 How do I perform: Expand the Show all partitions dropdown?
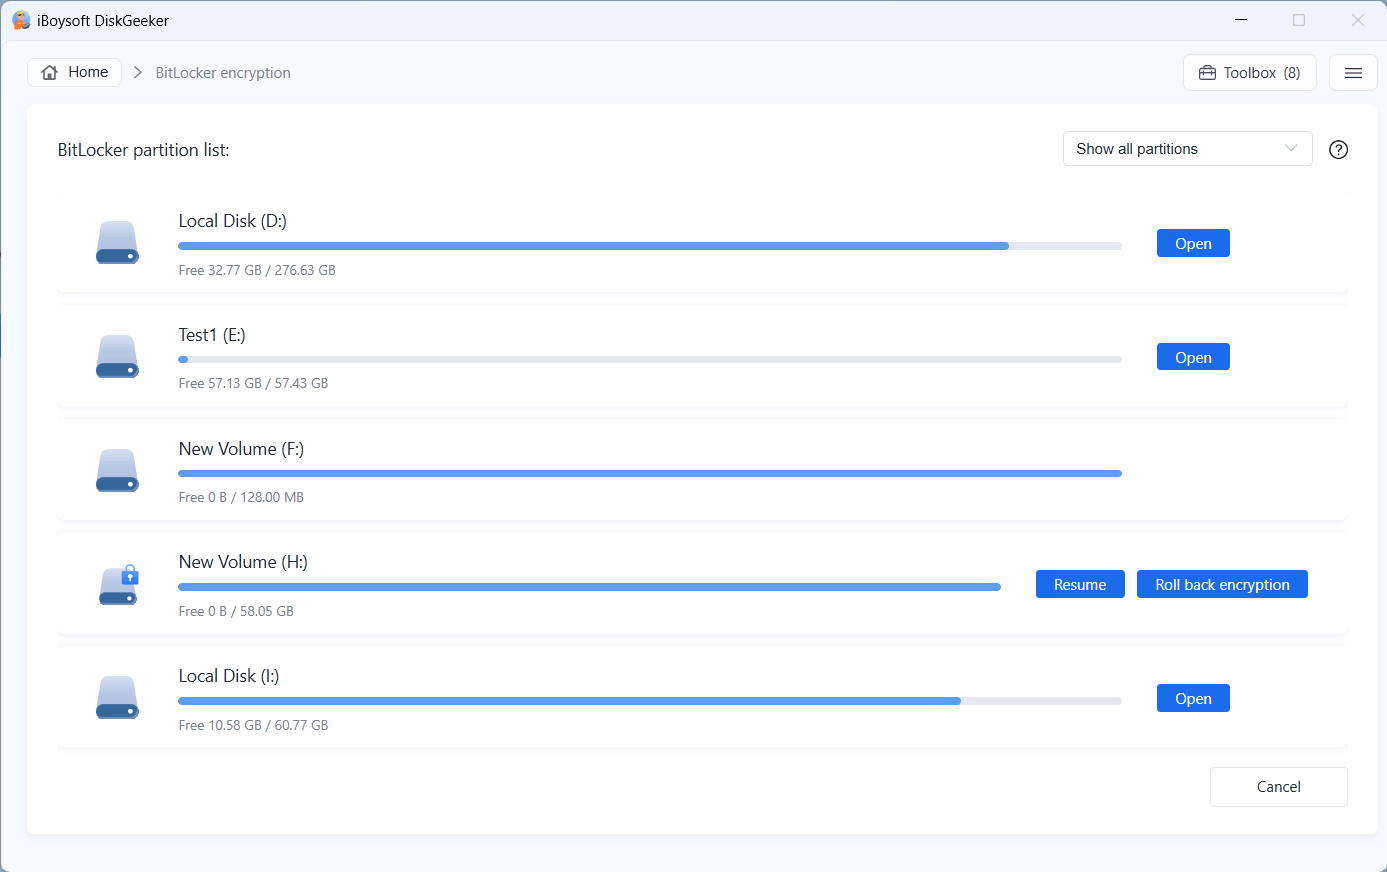(x=1187, y=149)
